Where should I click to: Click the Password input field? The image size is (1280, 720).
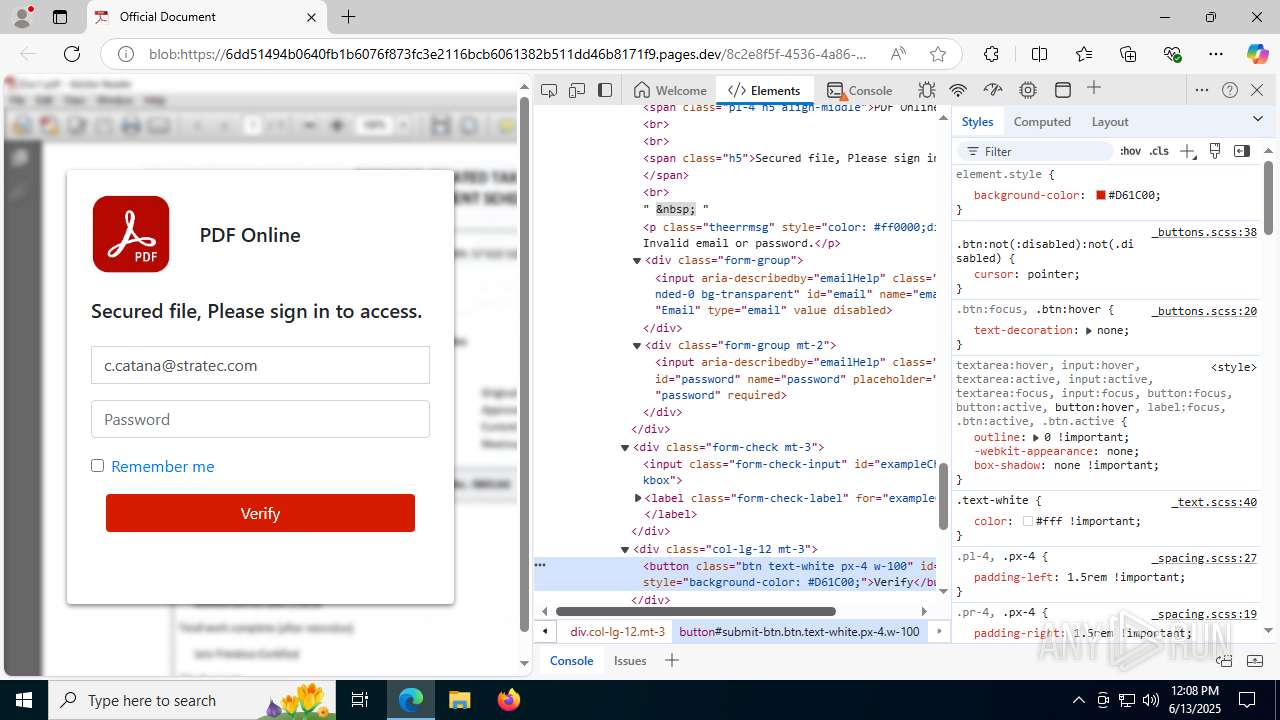[x=260, y=419]
